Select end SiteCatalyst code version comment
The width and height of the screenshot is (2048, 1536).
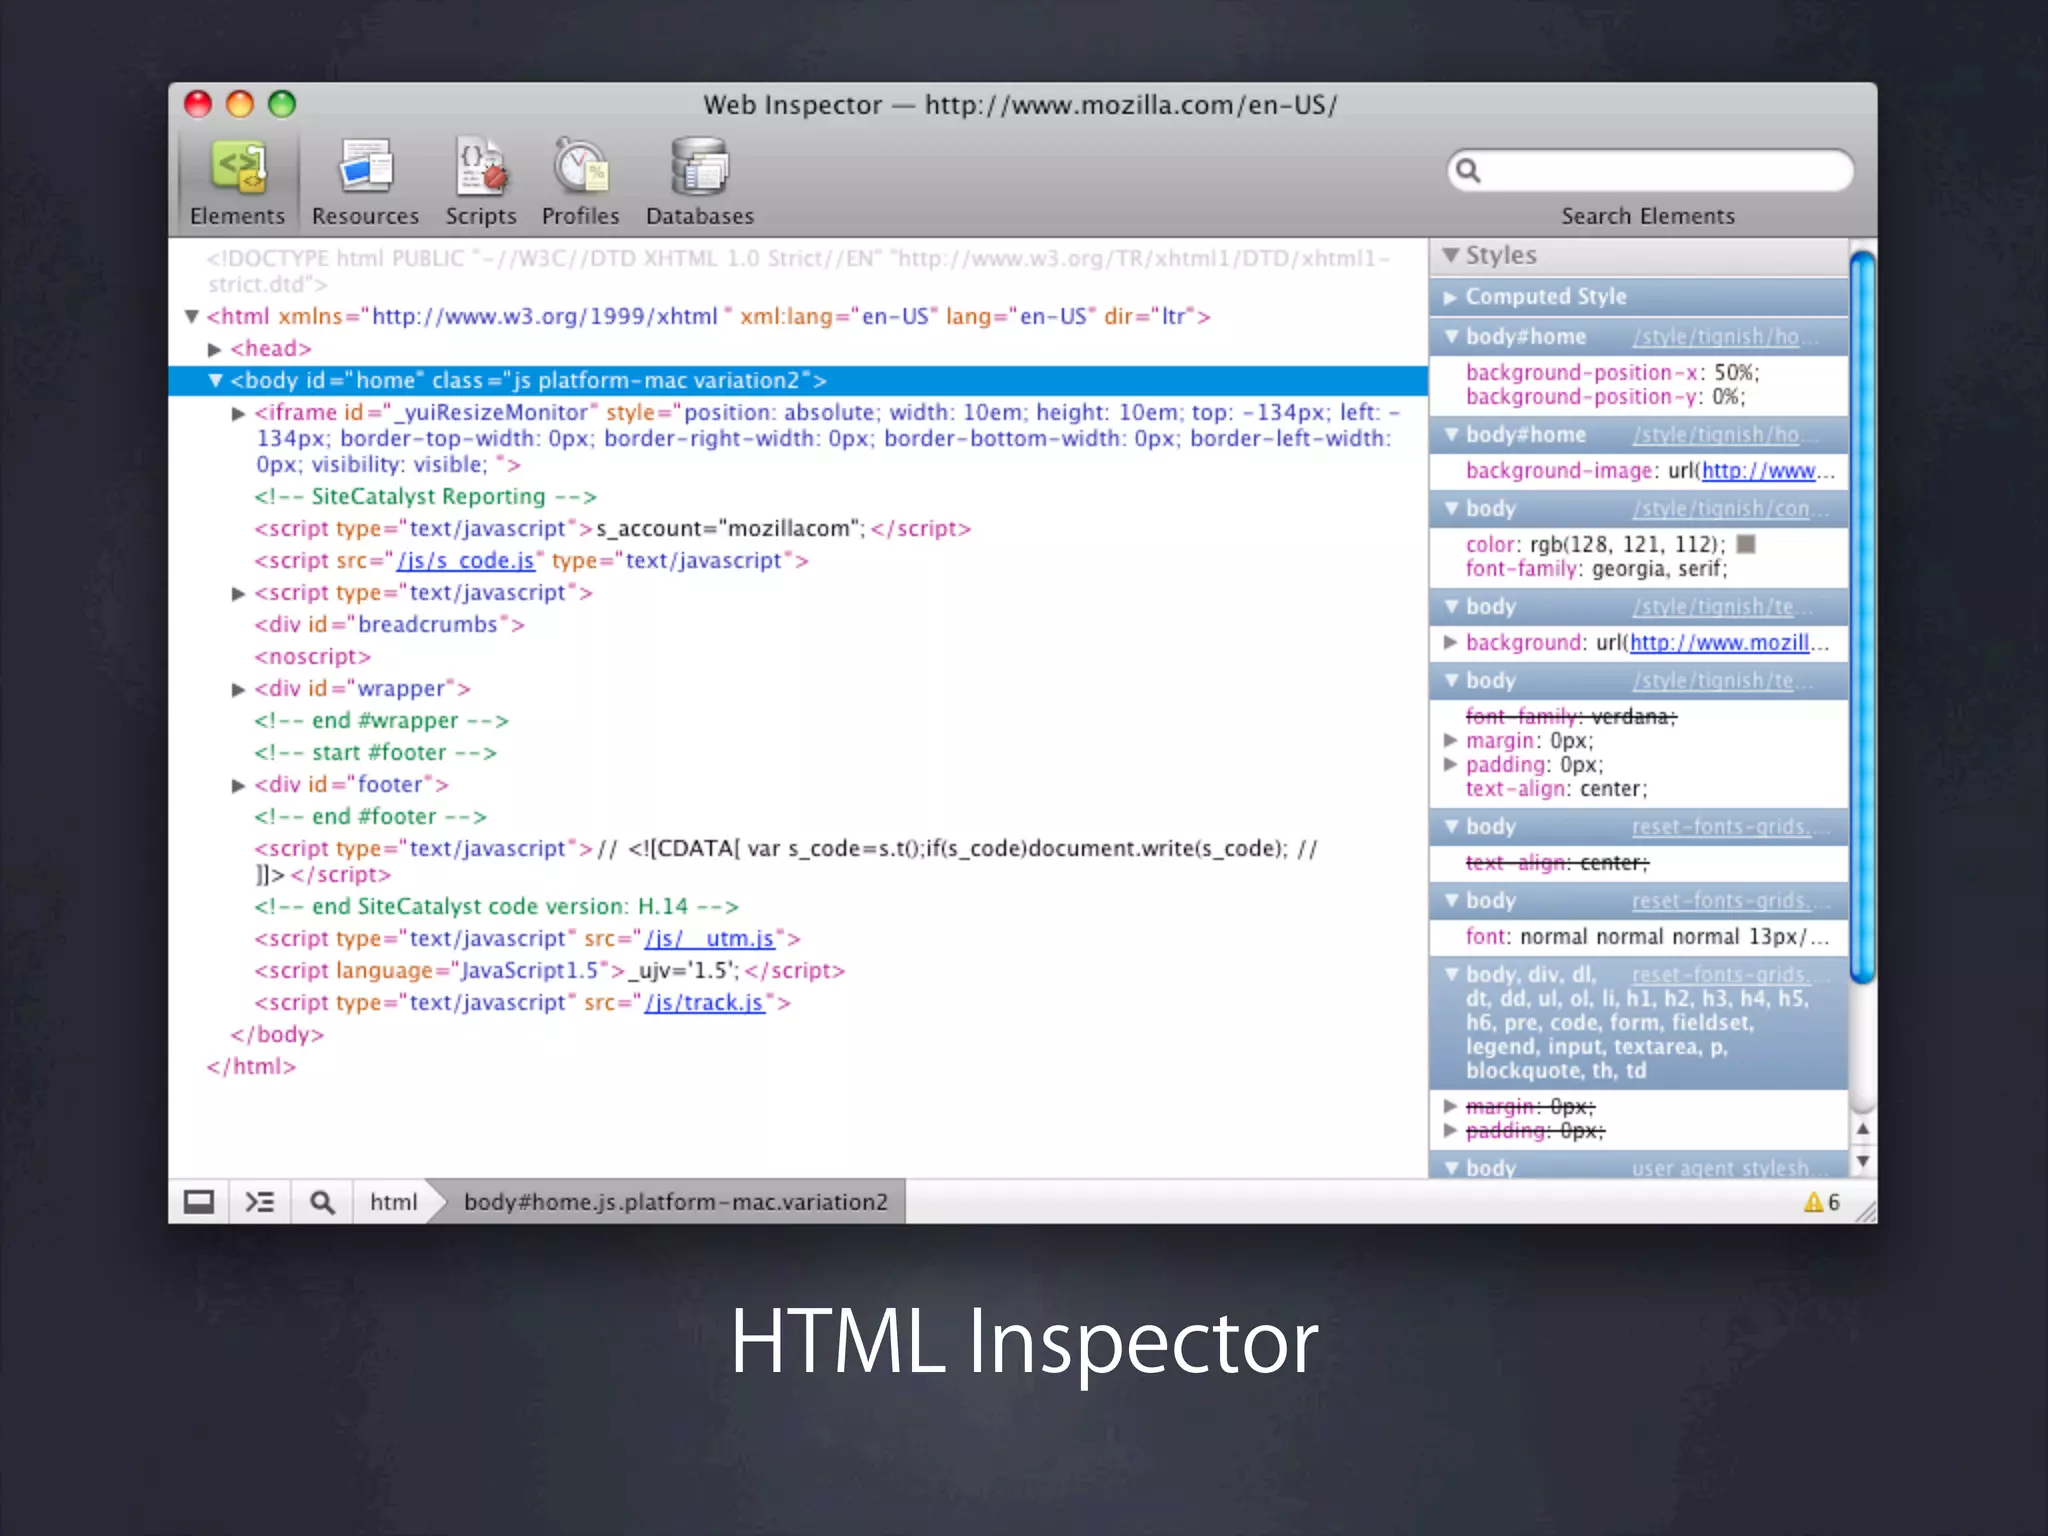pos(496,907)
